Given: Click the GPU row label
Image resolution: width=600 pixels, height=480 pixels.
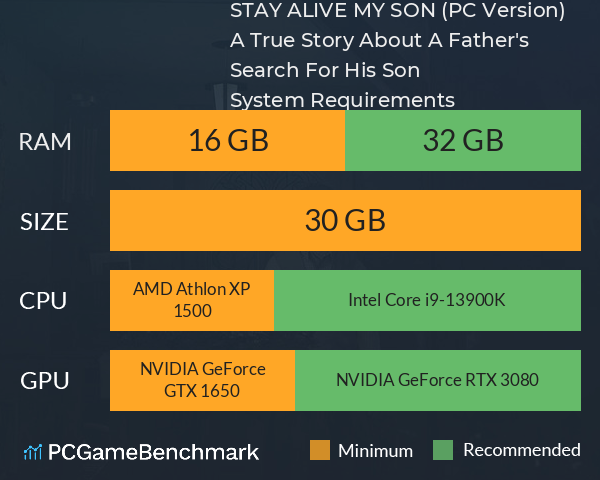Looking at the screenshot, I should coord(44,380).
